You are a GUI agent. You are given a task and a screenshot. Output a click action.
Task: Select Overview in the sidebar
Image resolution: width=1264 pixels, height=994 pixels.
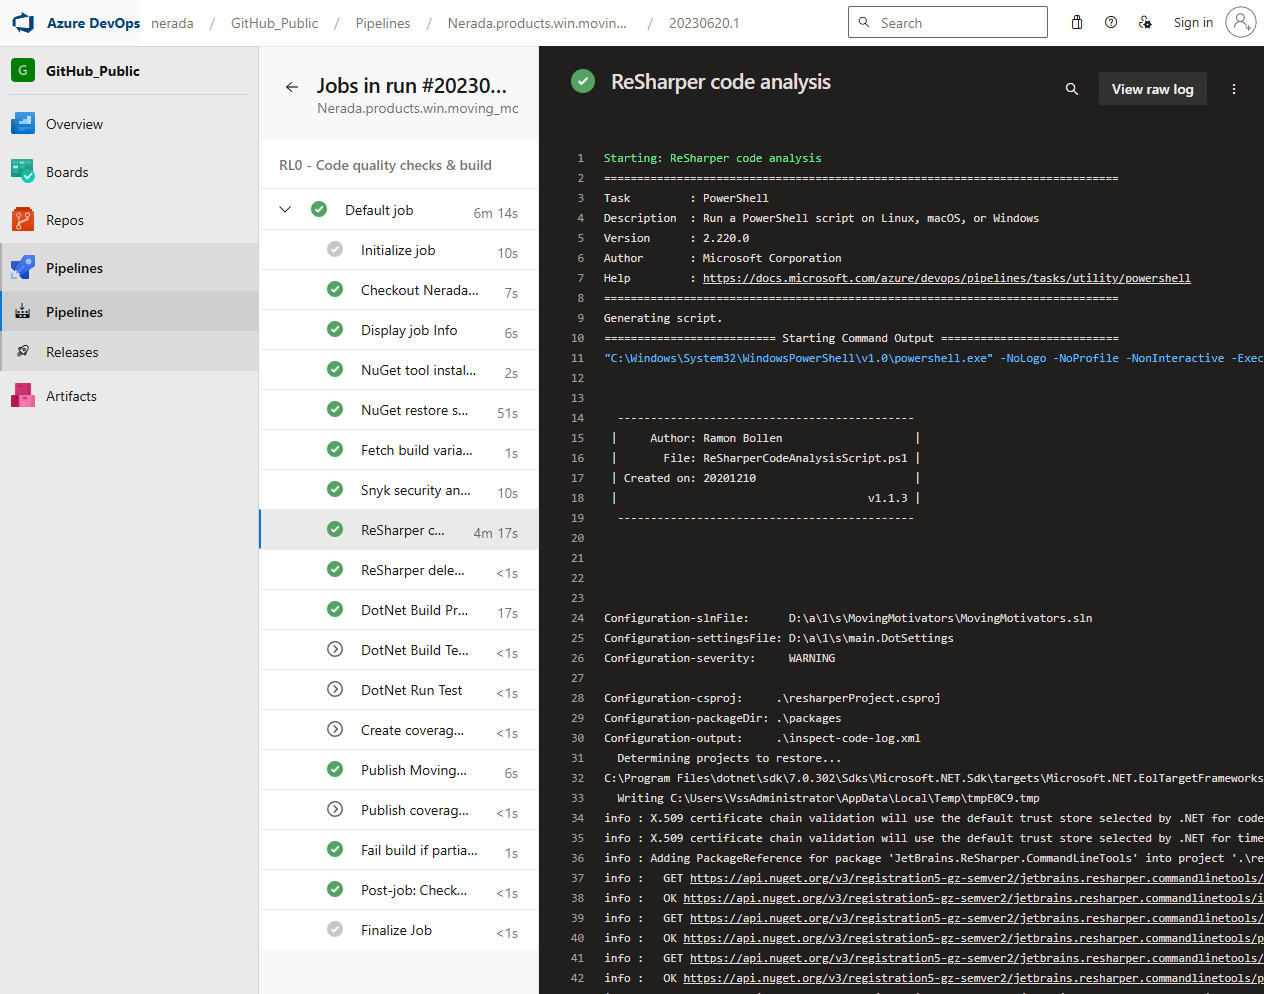tap(74, 124)
